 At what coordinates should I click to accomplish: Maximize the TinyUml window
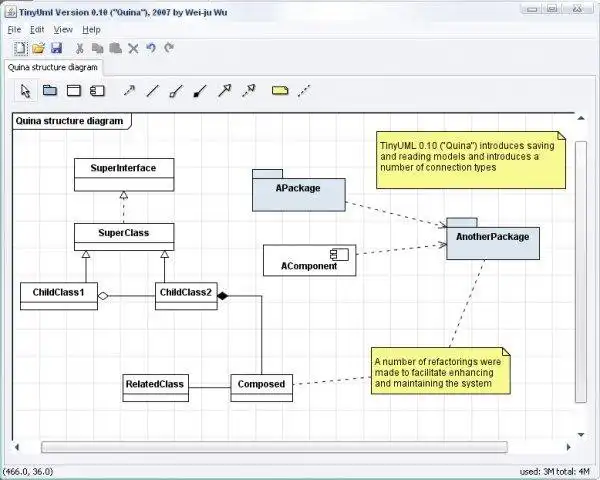pos(552,9)
